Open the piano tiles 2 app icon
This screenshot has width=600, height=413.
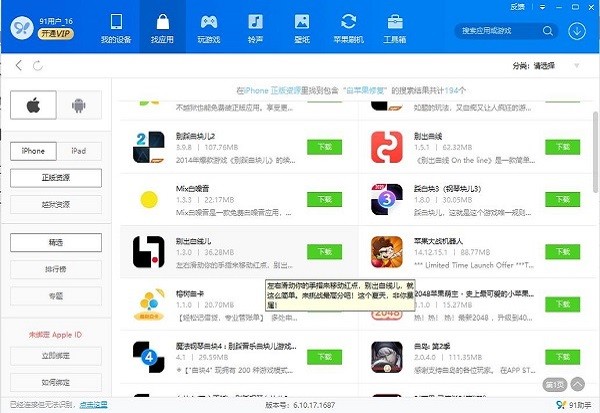point(148,147)
